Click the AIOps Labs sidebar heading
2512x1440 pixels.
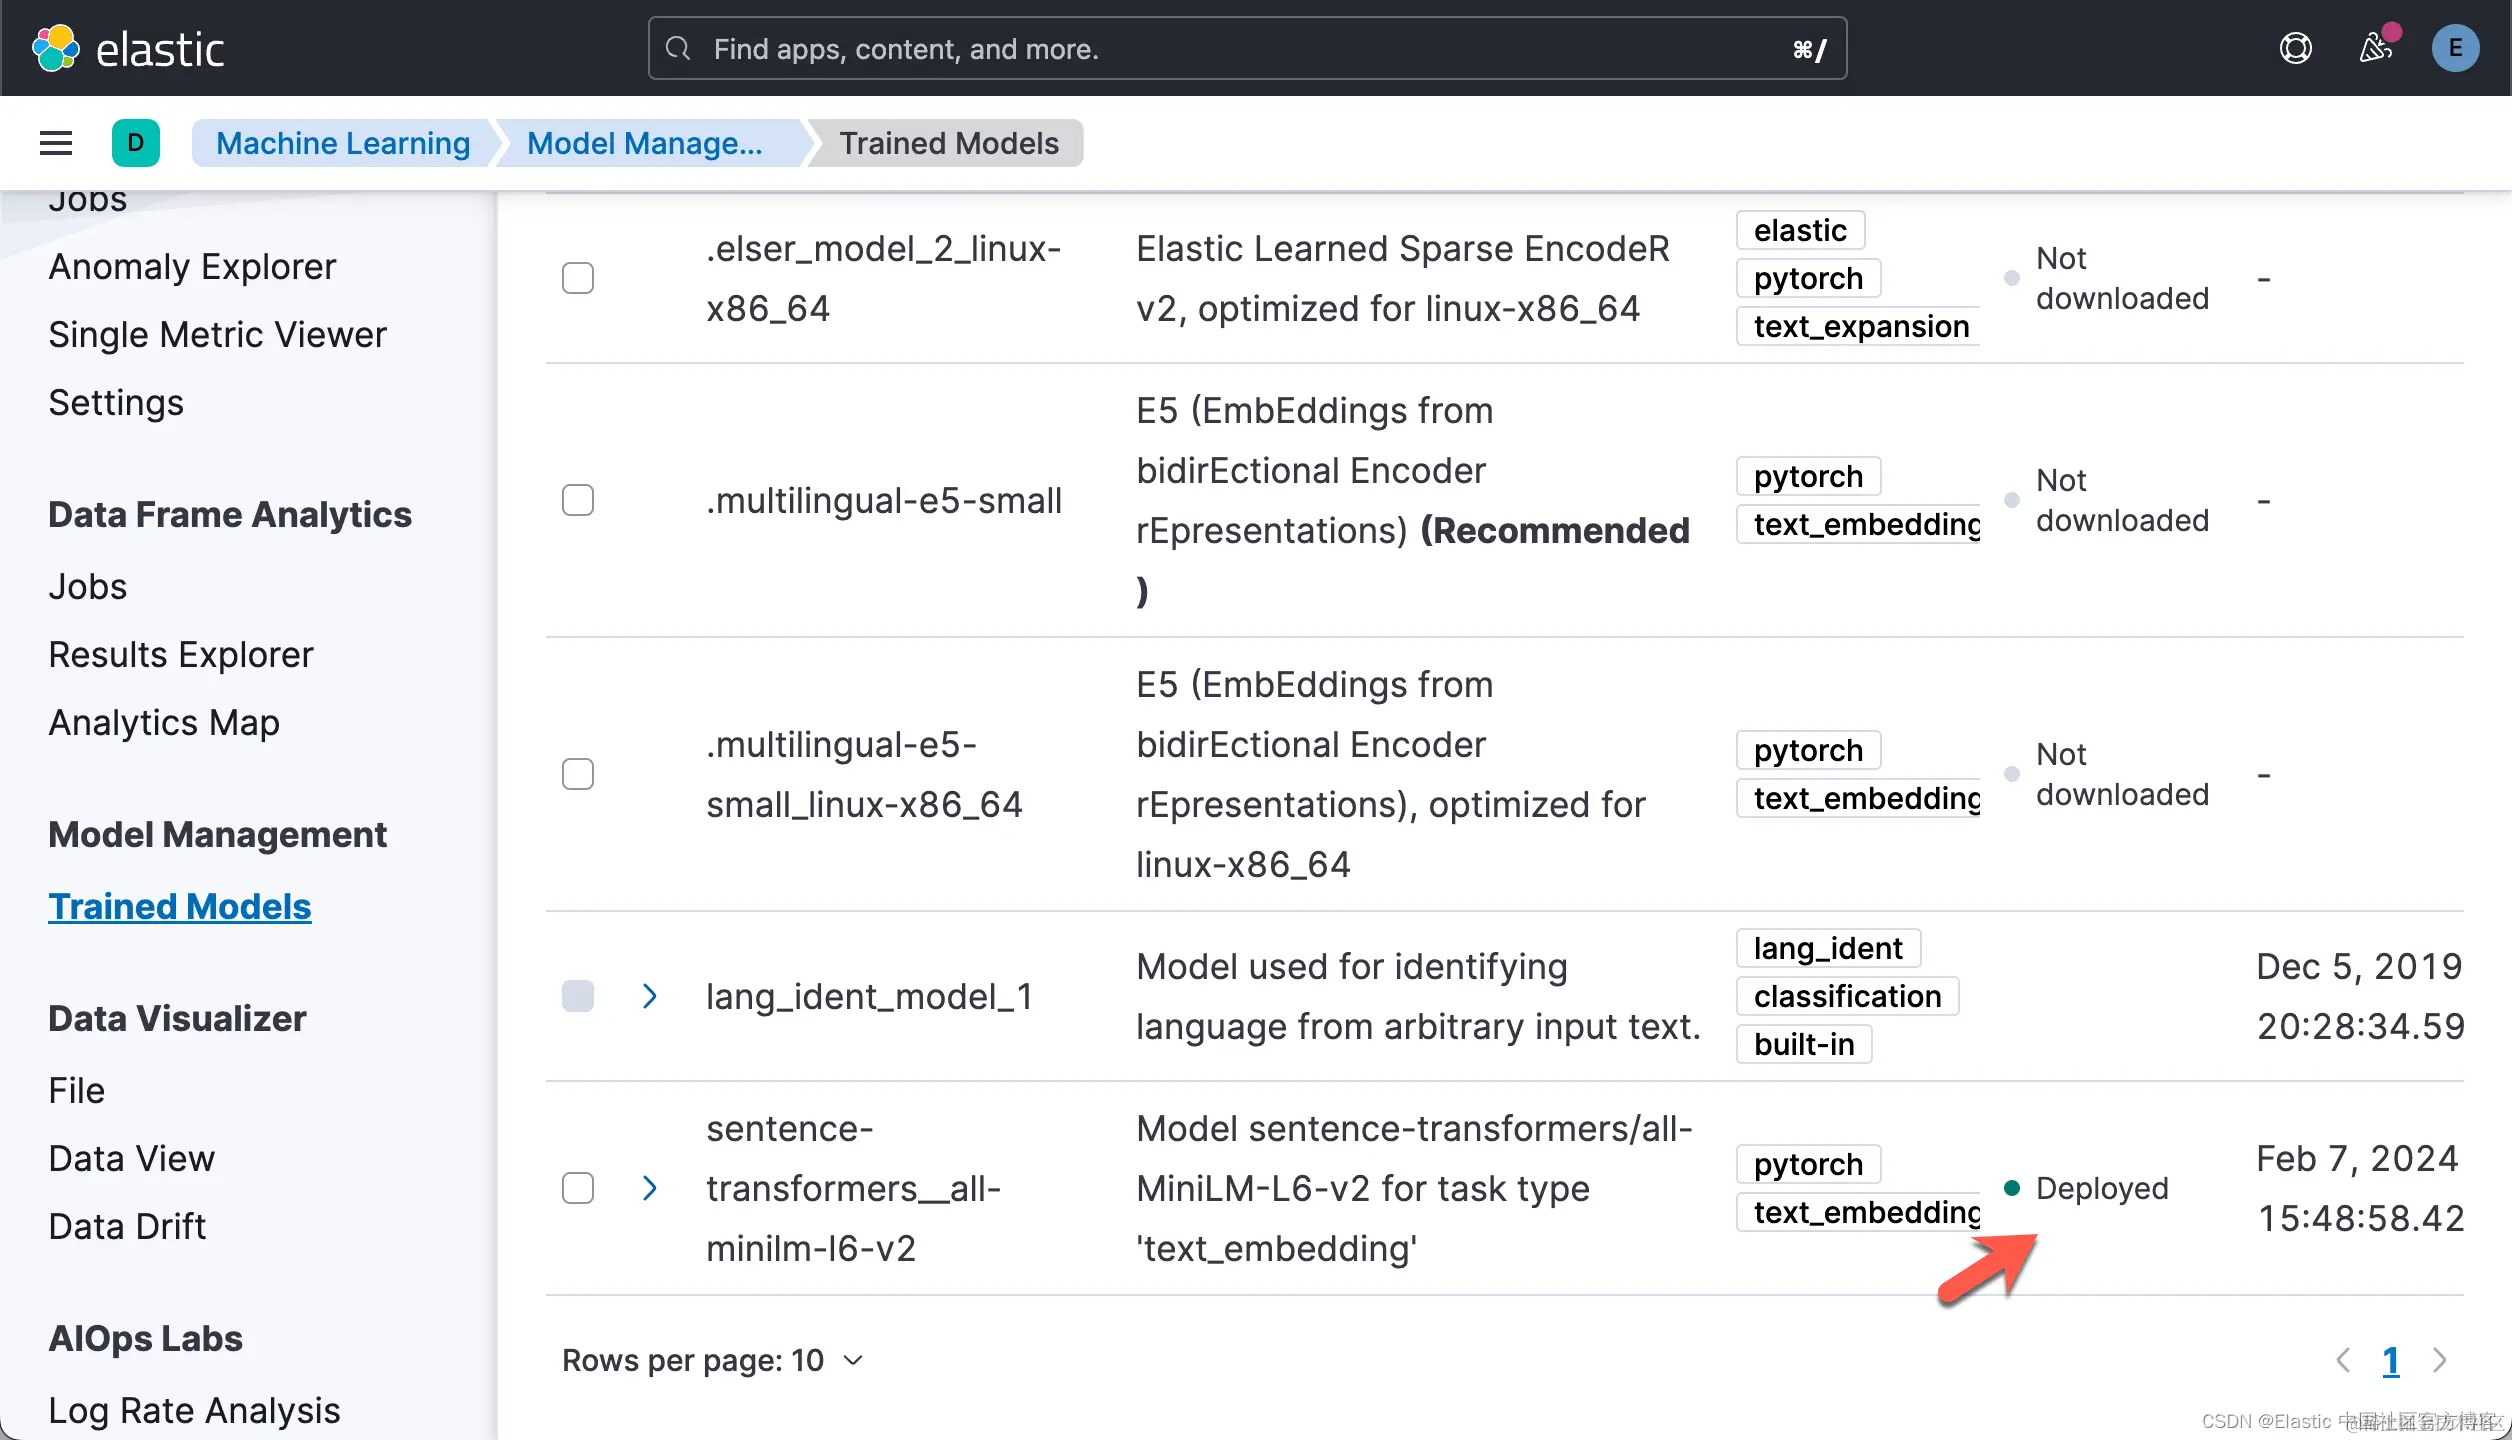tap(145, 1338)
